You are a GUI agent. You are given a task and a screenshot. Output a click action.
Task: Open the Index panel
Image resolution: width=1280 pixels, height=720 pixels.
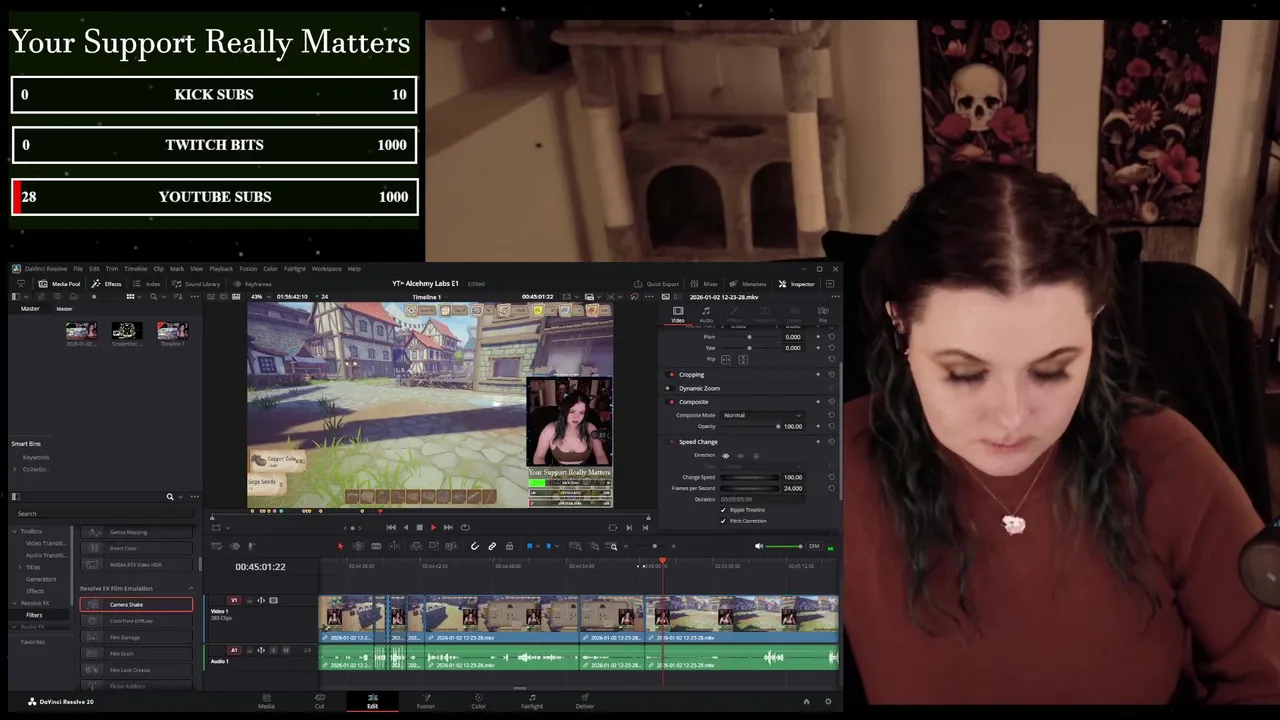point(146,284)
